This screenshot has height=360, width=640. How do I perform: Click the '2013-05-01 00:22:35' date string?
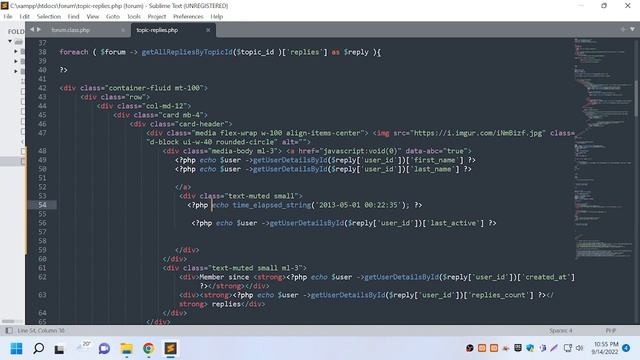(358, 205)
